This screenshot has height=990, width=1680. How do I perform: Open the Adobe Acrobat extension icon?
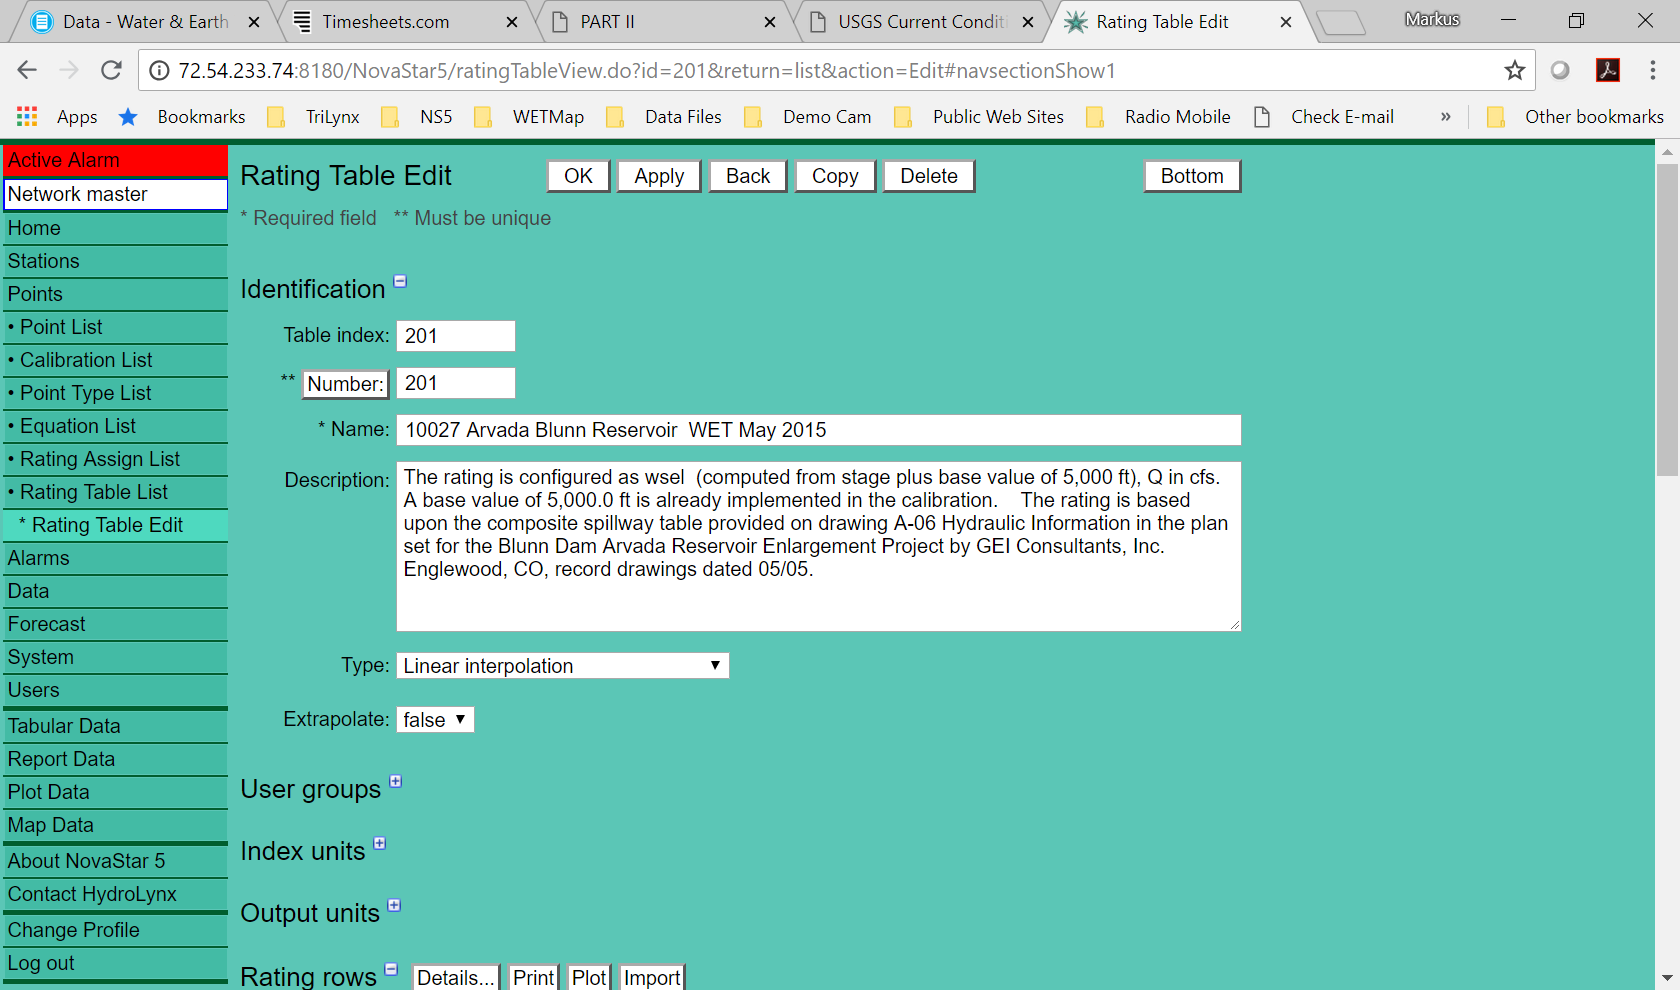[x=1607, y=70]
